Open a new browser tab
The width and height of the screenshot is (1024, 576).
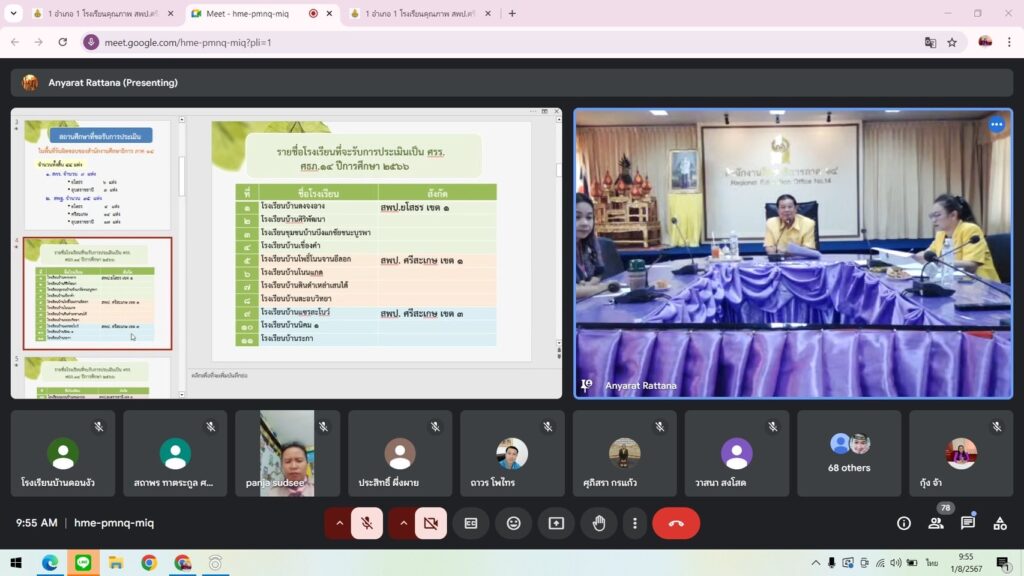[x=512, y=14]
